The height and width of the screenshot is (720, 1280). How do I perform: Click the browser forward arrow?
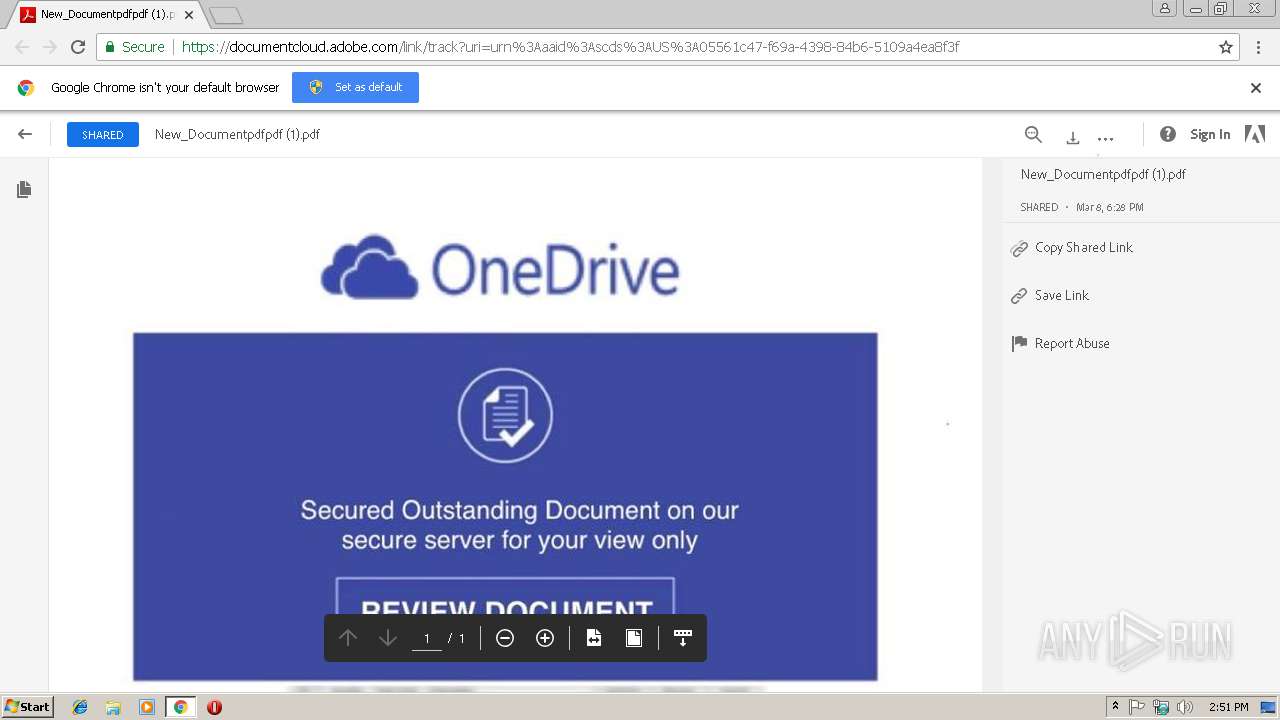click(50, 47)
